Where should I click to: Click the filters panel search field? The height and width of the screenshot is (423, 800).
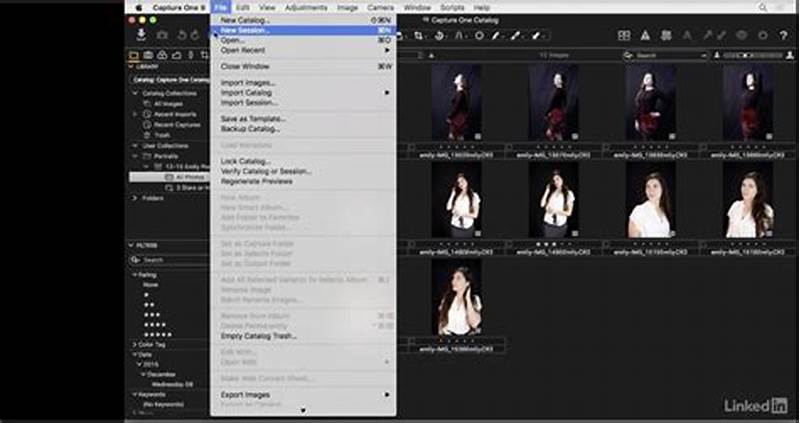coord(169,260)
